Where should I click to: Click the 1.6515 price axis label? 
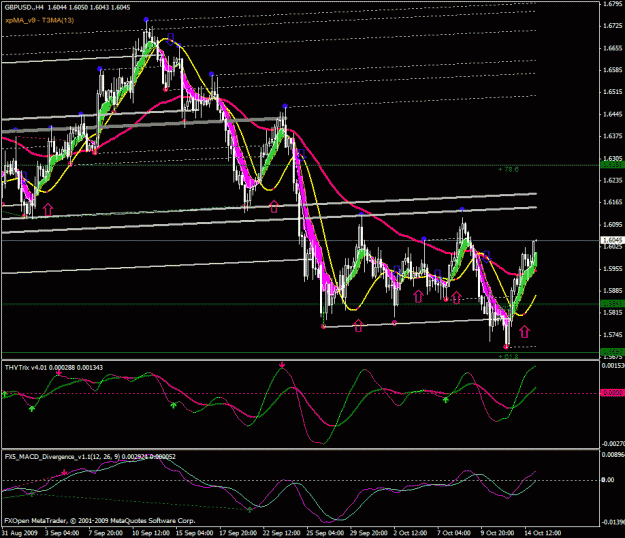(612, 92)
